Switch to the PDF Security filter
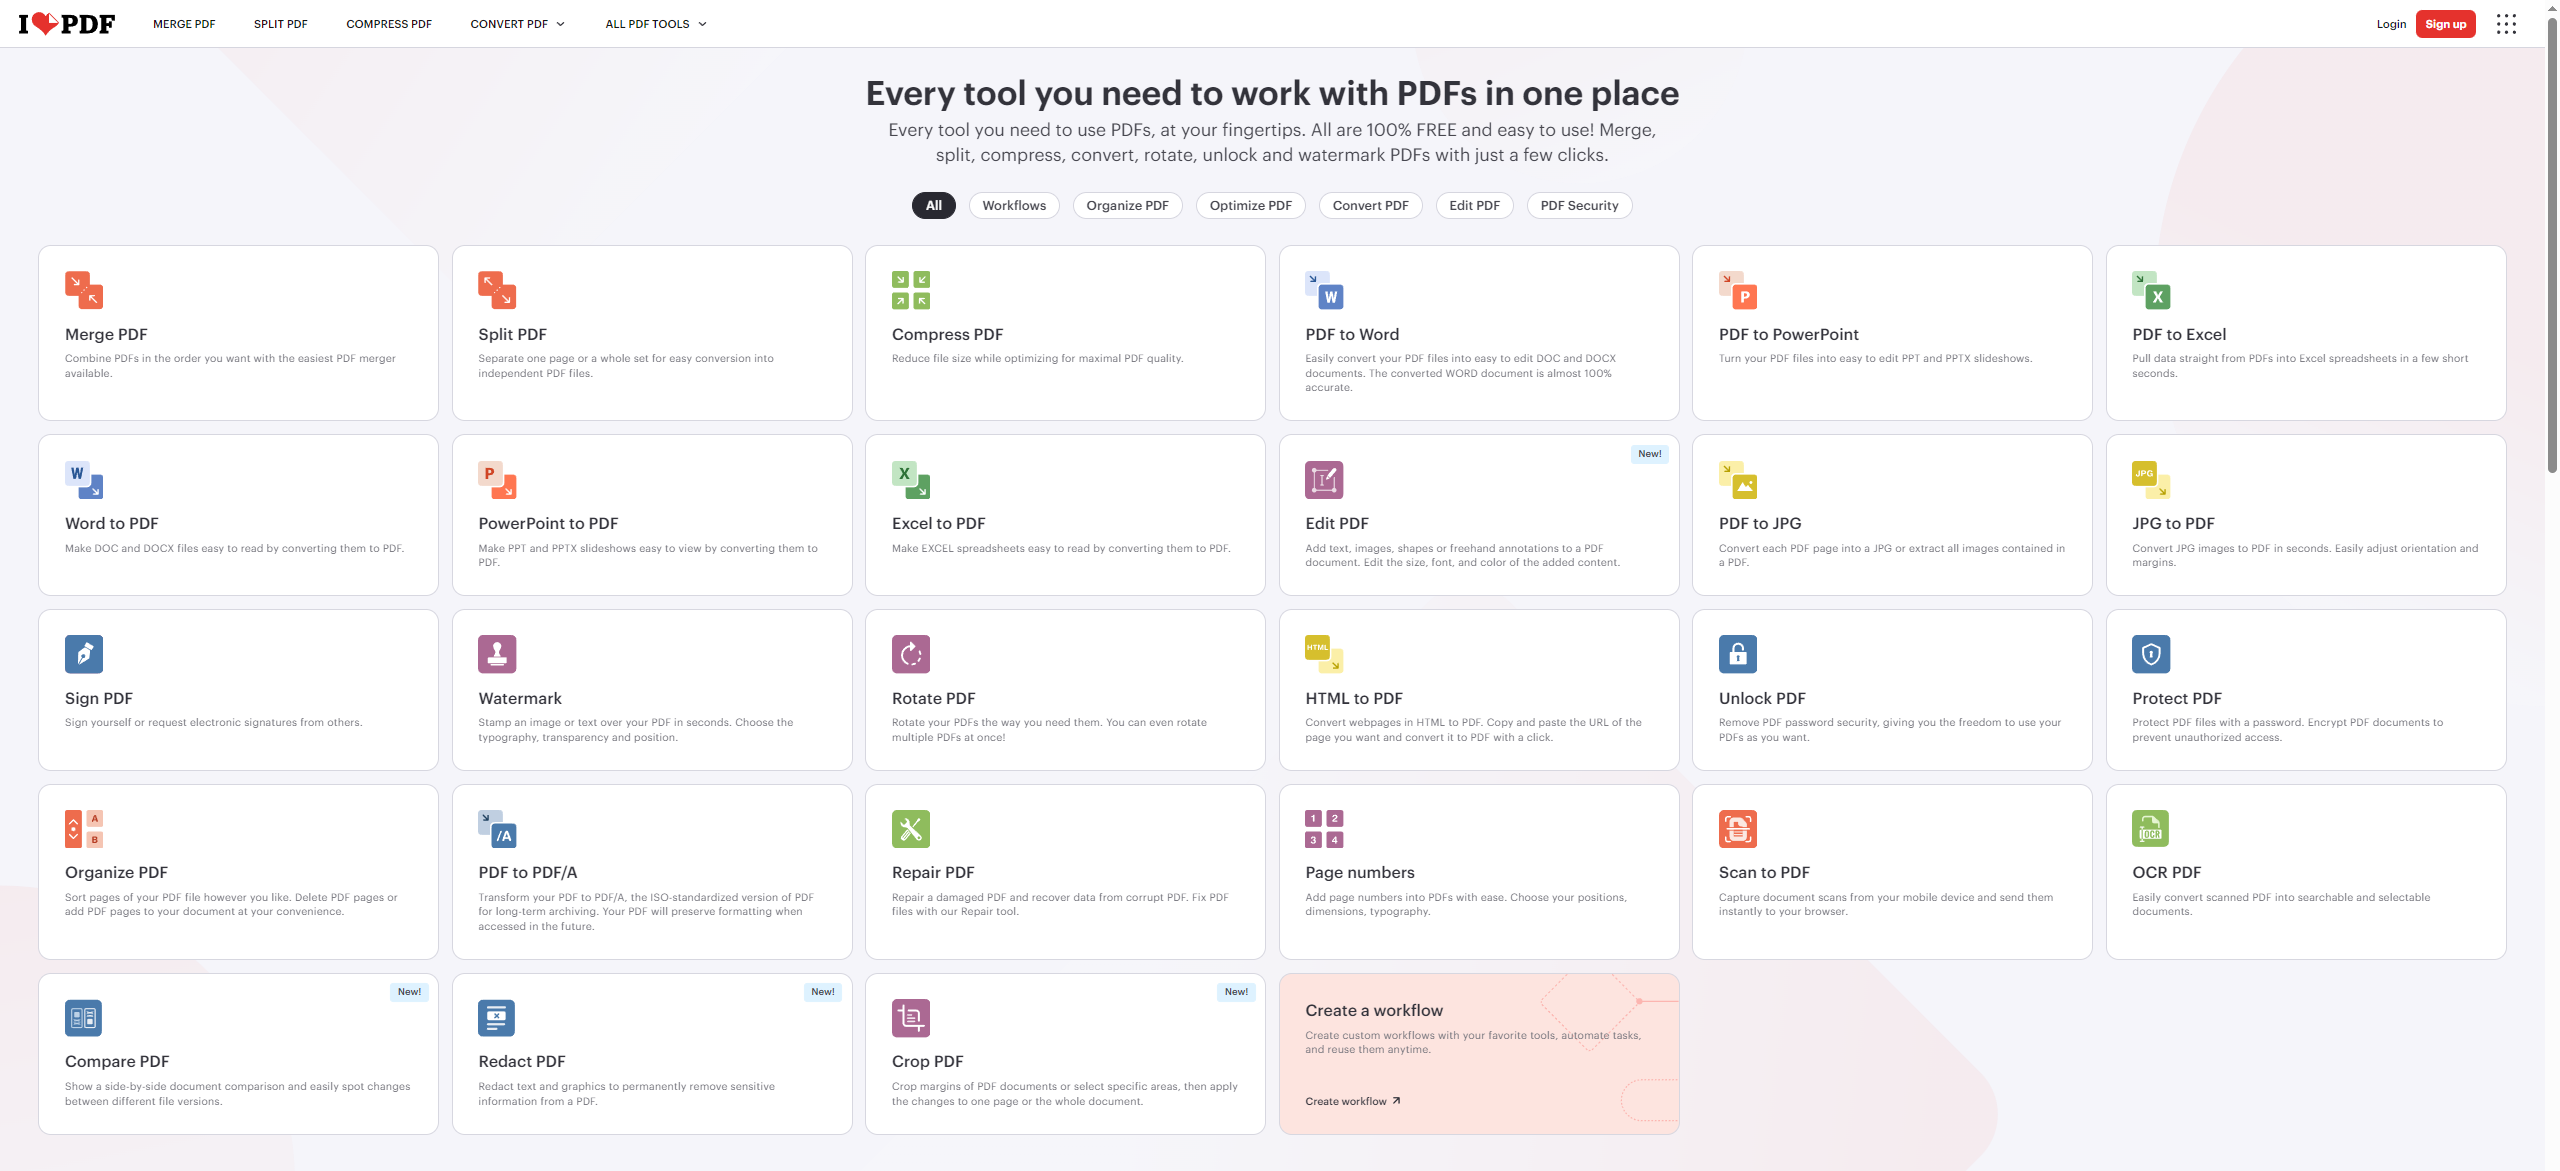Screen dimensions: 2560x1171 (x=1579, y=205)
